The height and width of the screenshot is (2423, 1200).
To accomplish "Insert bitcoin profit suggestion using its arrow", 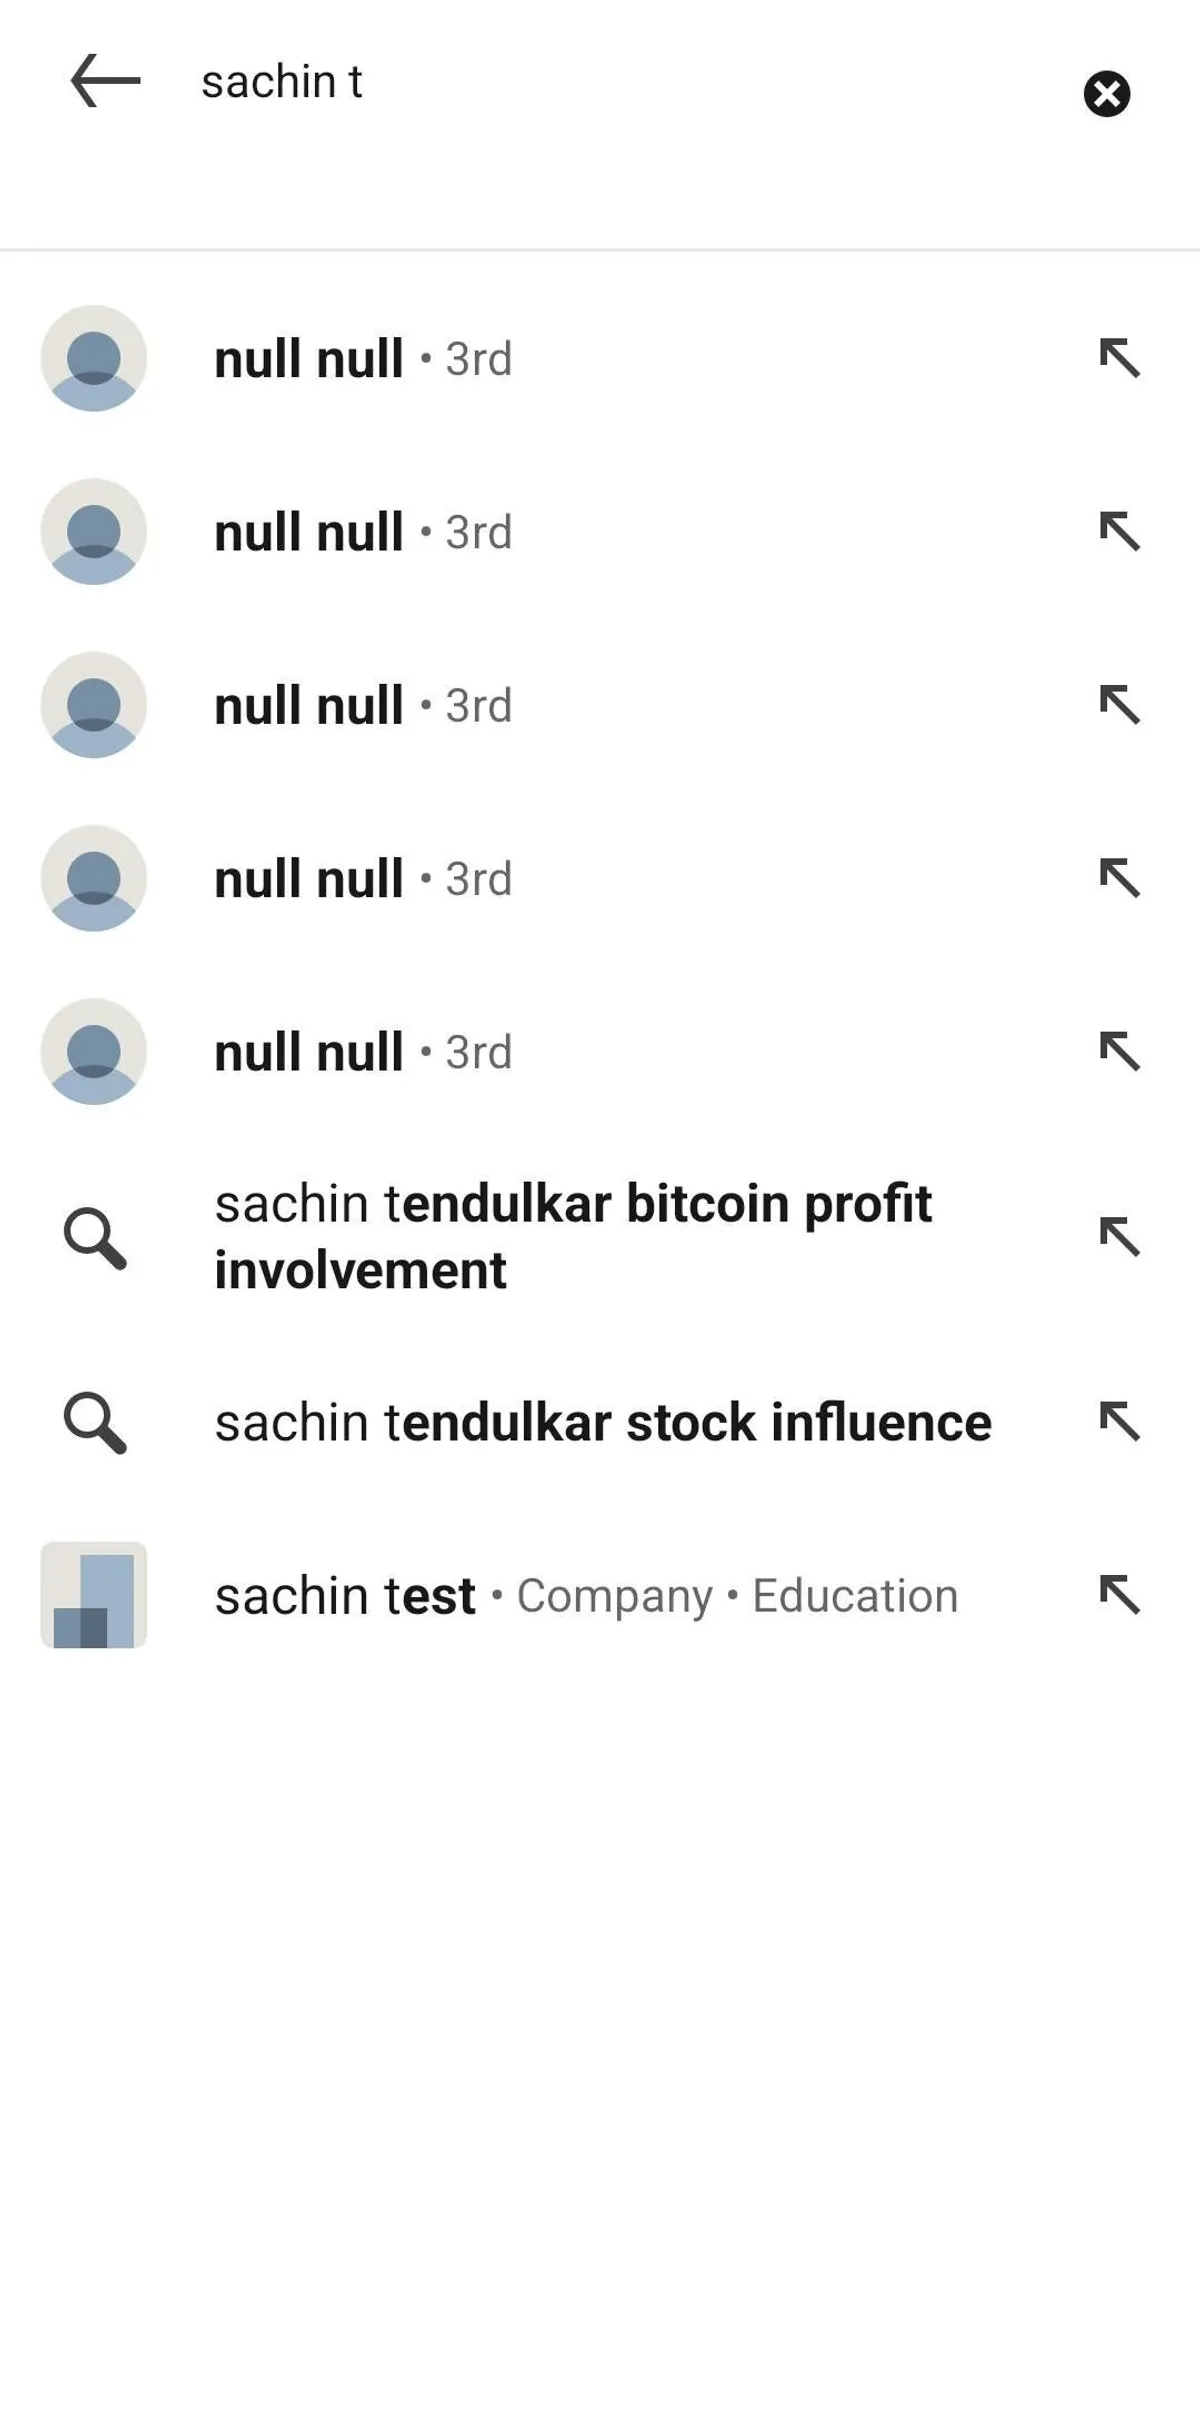I will pyautogui.click(x=1119, y=1237).
